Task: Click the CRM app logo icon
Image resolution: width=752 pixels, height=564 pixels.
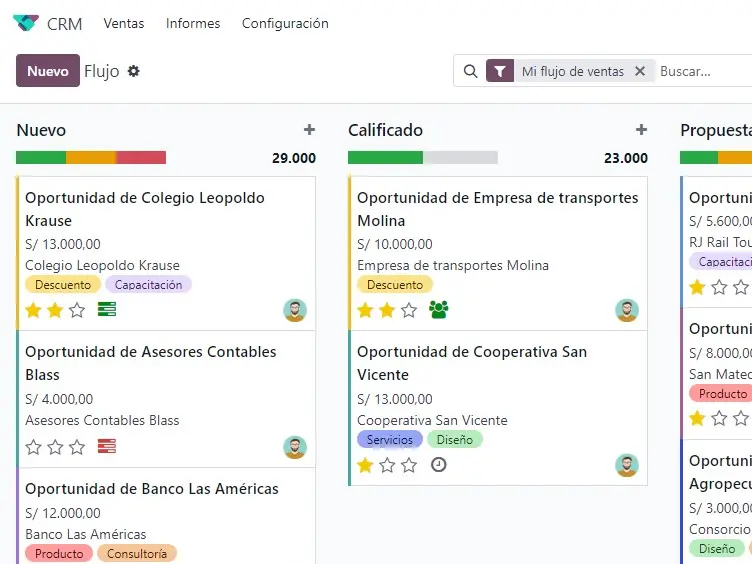Action: coord(26,23)
